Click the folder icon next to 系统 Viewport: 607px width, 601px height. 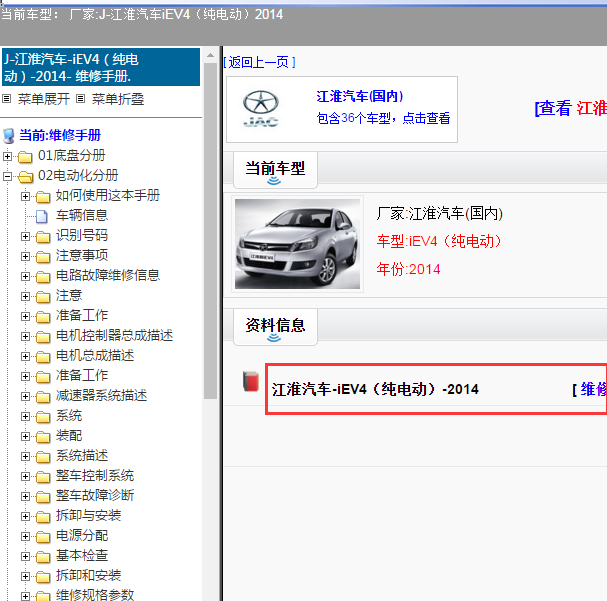[43, 417]
